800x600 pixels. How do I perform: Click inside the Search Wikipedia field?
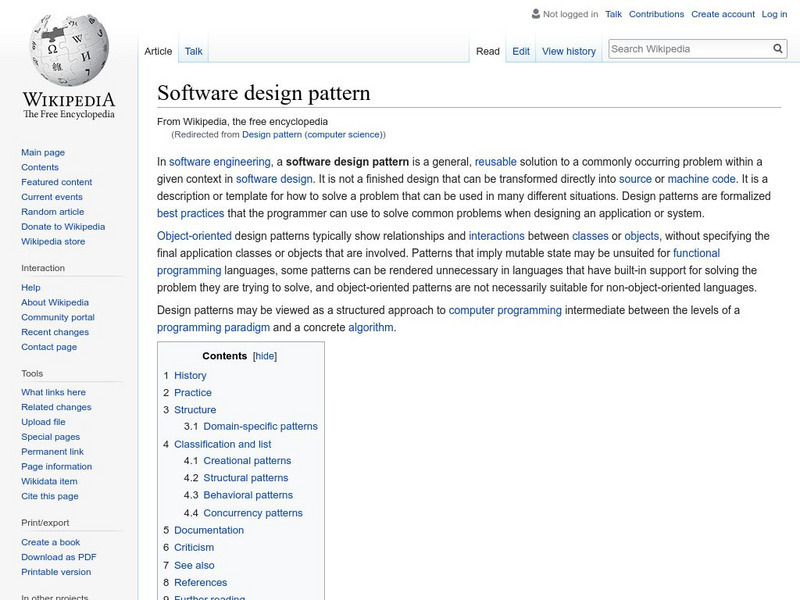[x=680, y=47]
